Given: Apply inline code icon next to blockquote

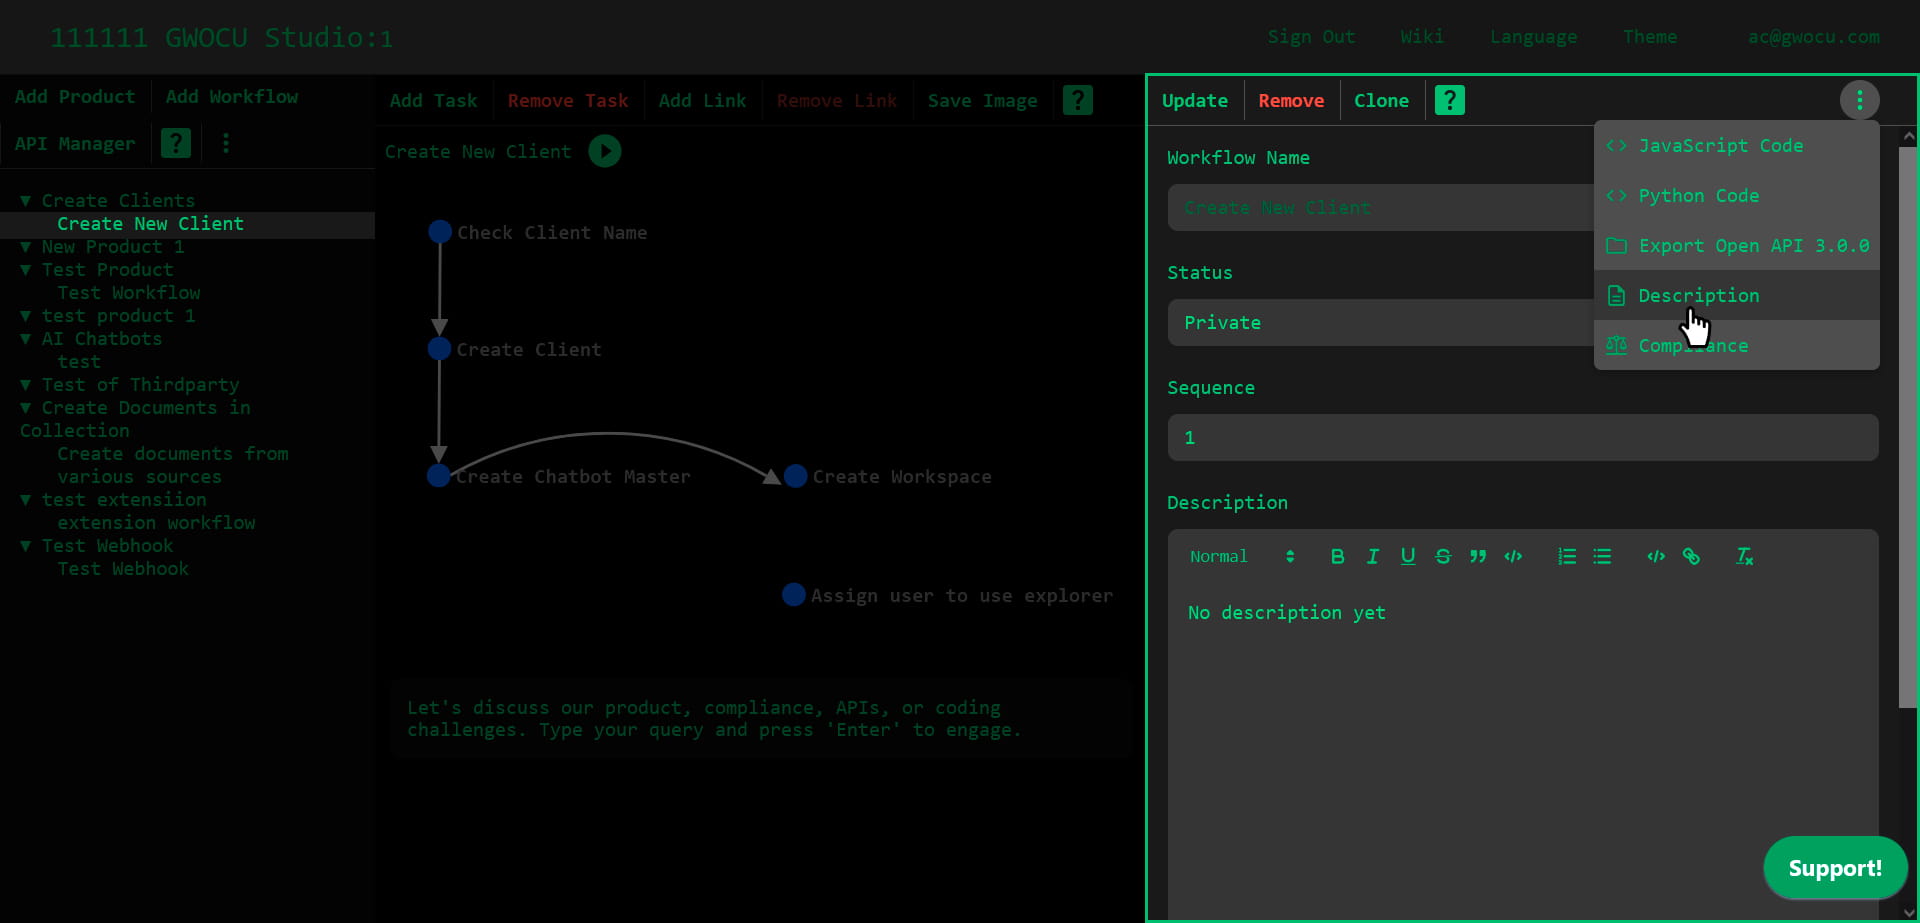Looking at the screenshot, I should click(x=1512, y=556).
